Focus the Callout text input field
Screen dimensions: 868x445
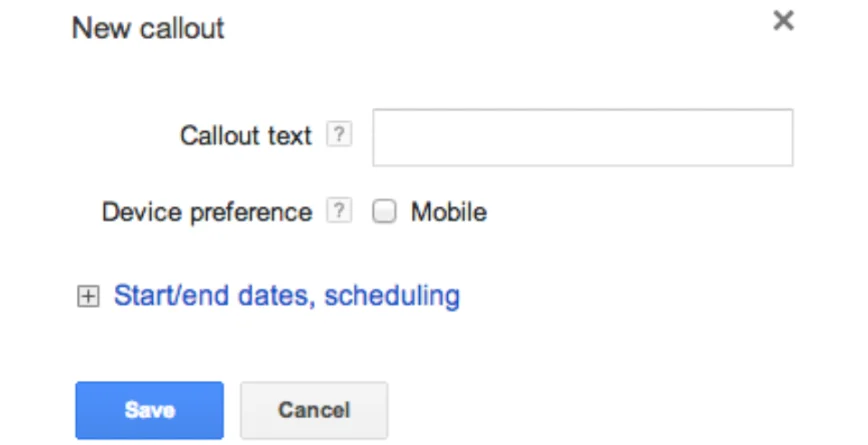tap(582, 138)
